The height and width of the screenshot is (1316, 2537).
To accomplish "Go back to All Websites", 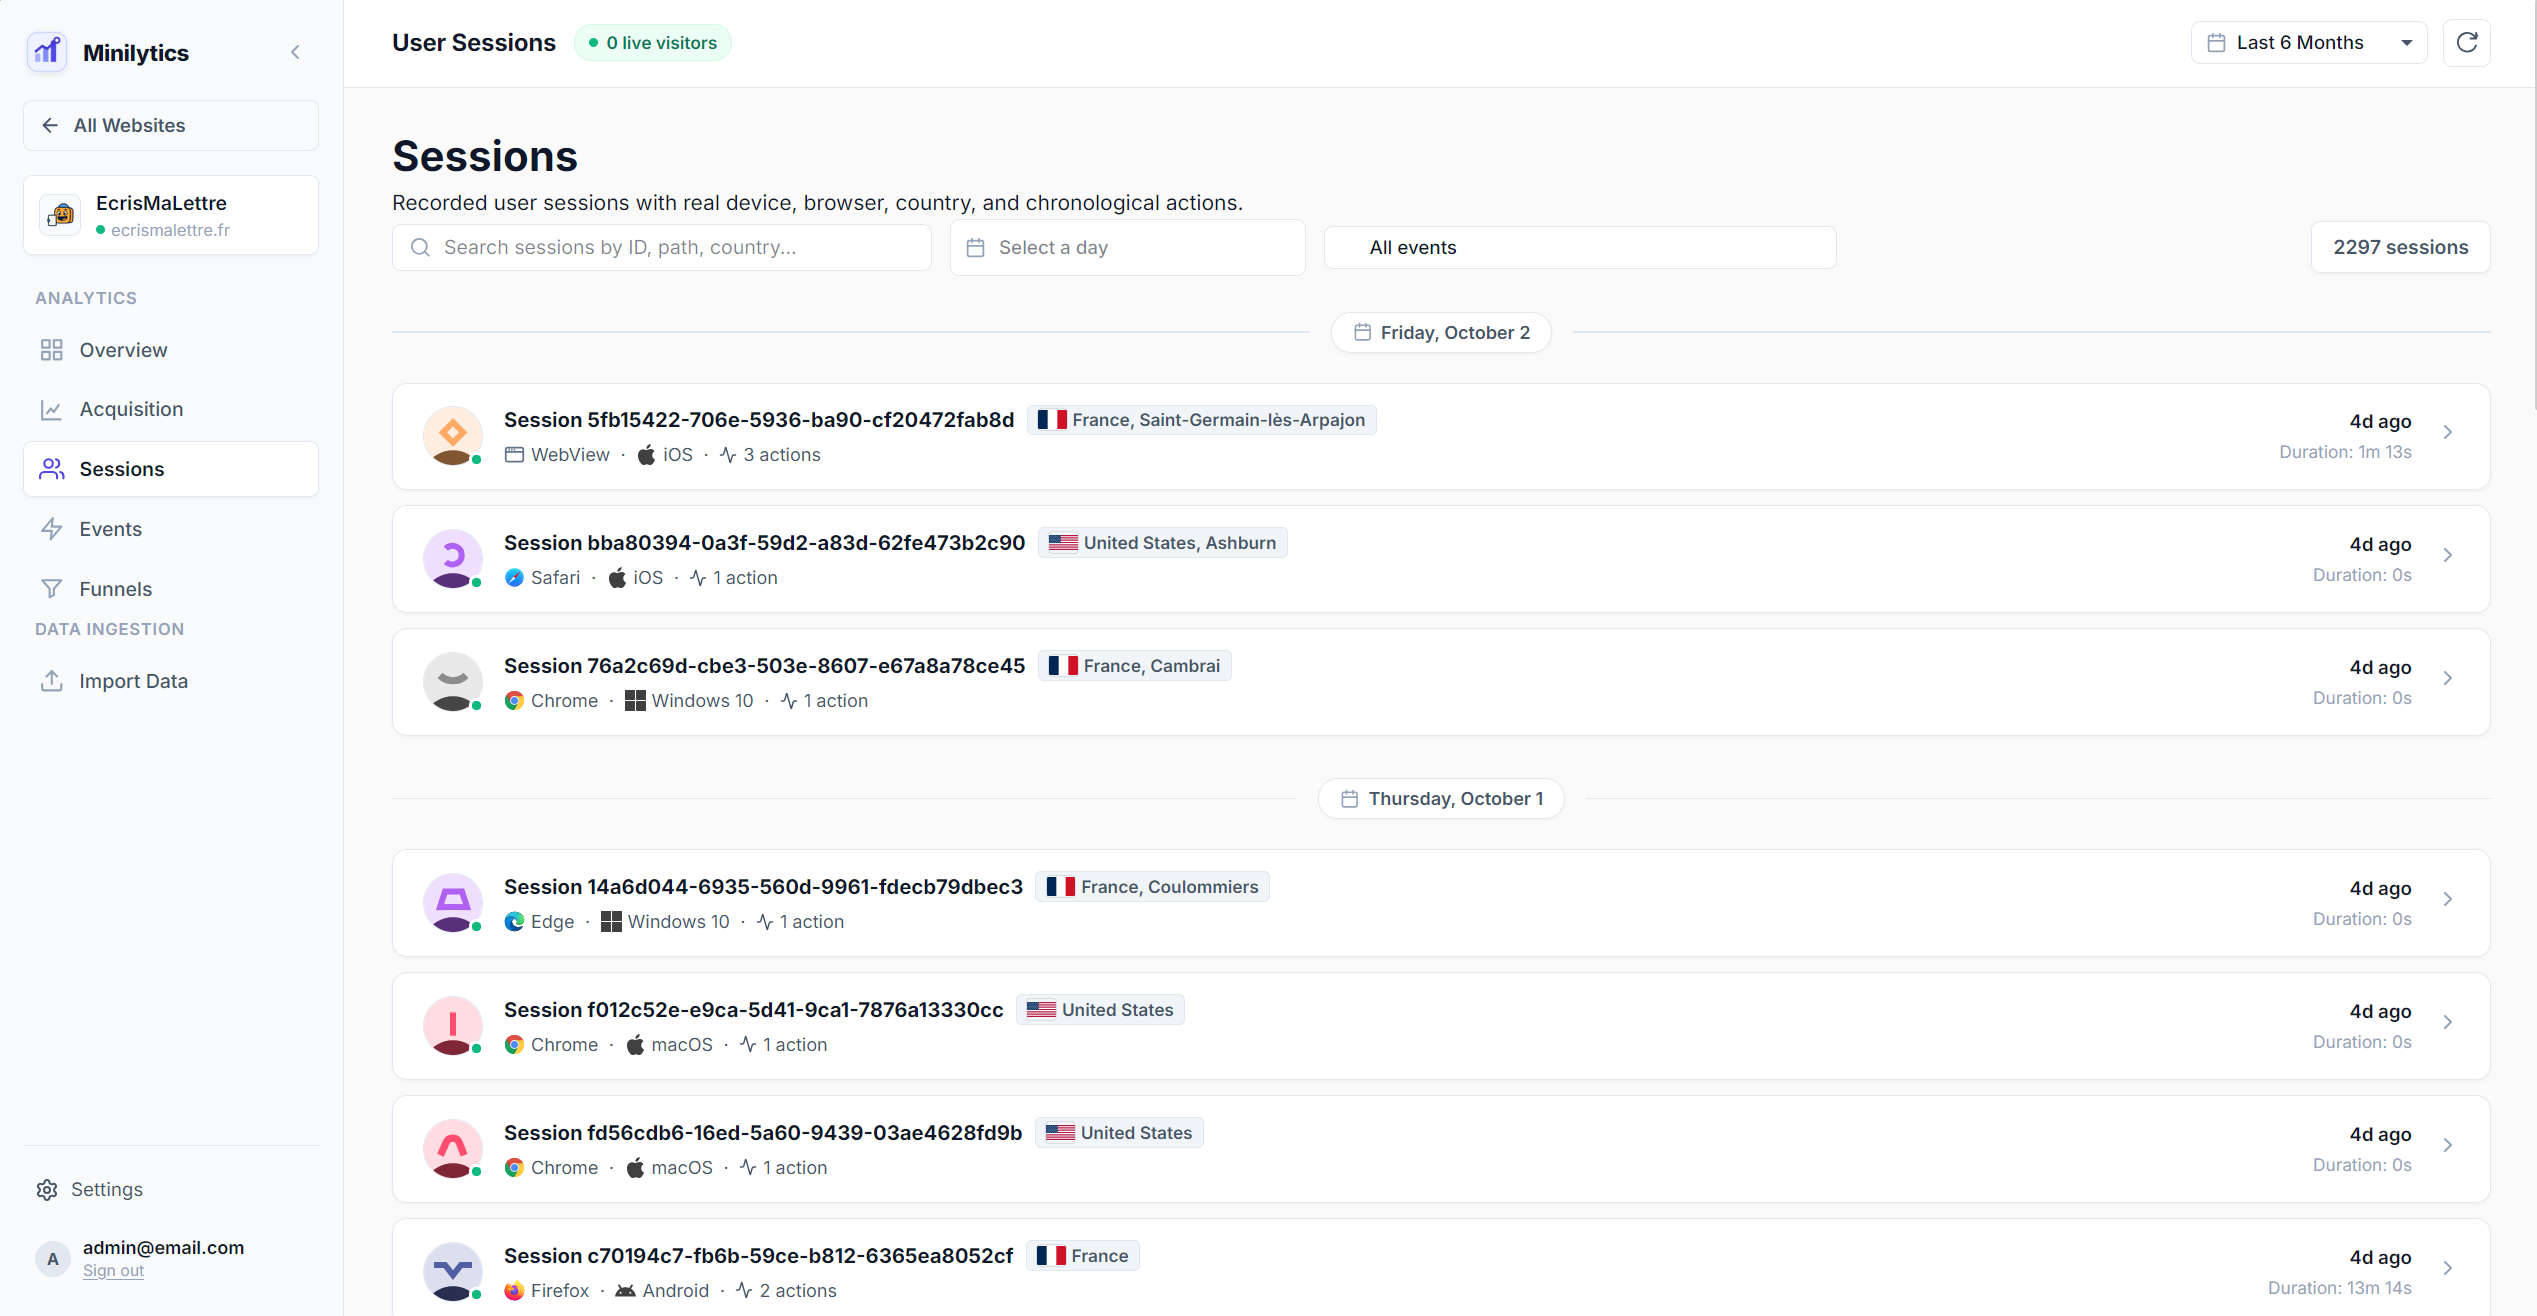I will [x=171, y=125].
